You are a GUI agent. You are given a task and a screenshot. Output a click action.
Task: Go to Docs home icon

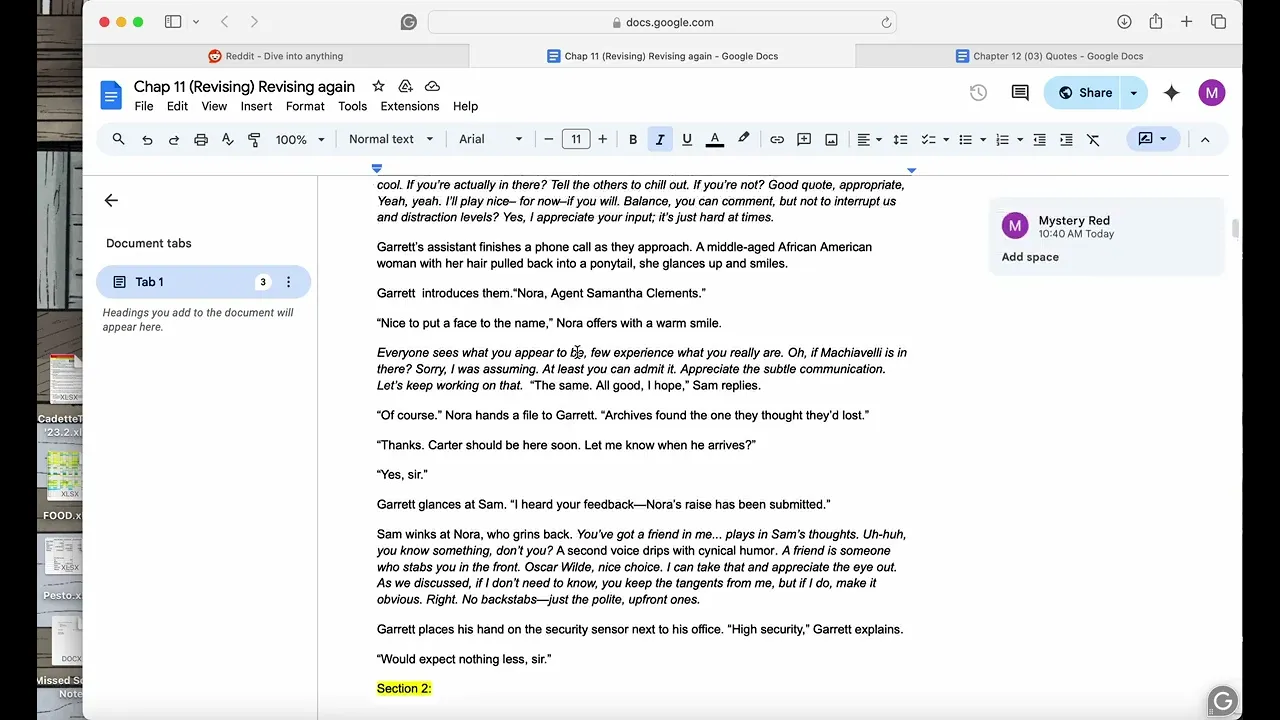coord(111,95)
